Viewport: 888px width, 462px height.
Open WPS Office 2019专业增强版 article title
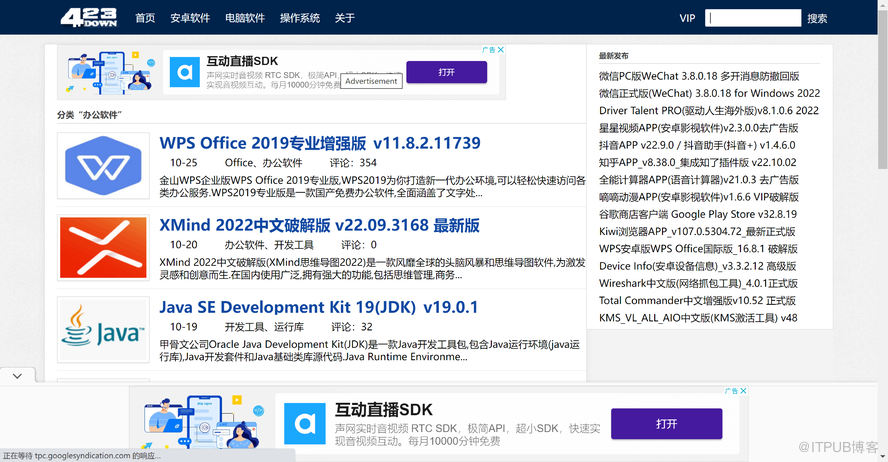click(x=320, y=143)
